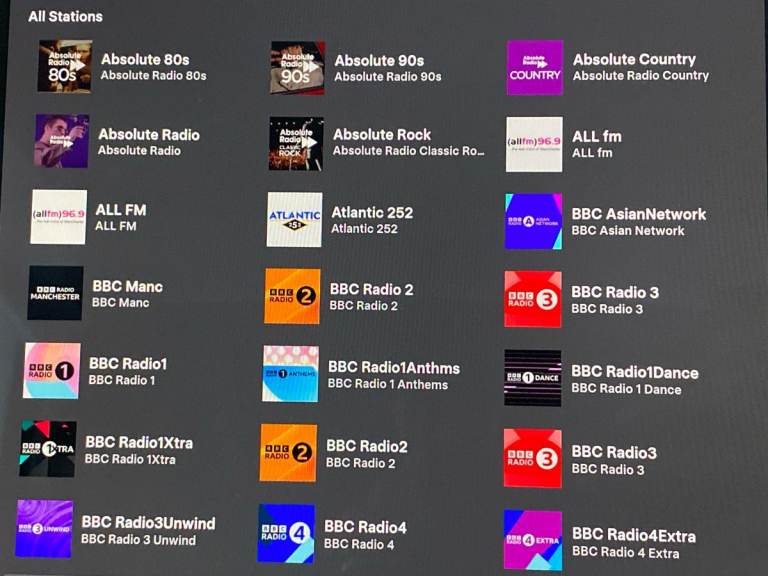Click the "BBC Radio2" station title
This screenshot has height=576, width=768.
tap(367, 447)
